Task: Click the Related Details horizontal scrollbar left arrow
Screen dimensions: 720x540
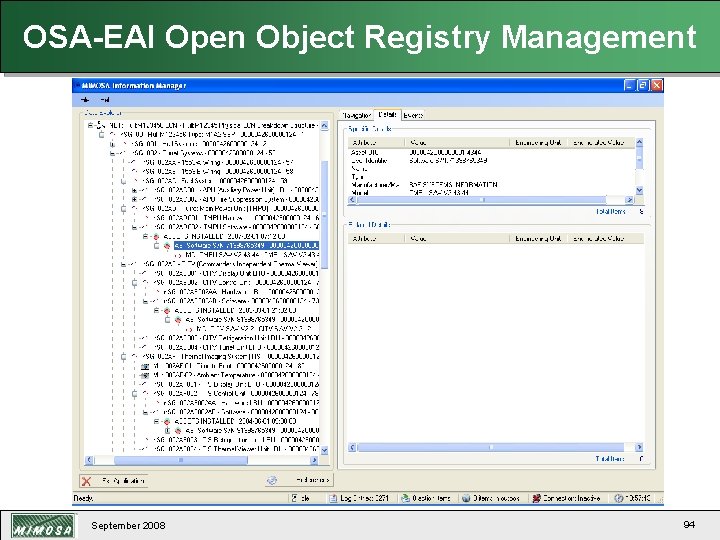Action: click(352, 447)
